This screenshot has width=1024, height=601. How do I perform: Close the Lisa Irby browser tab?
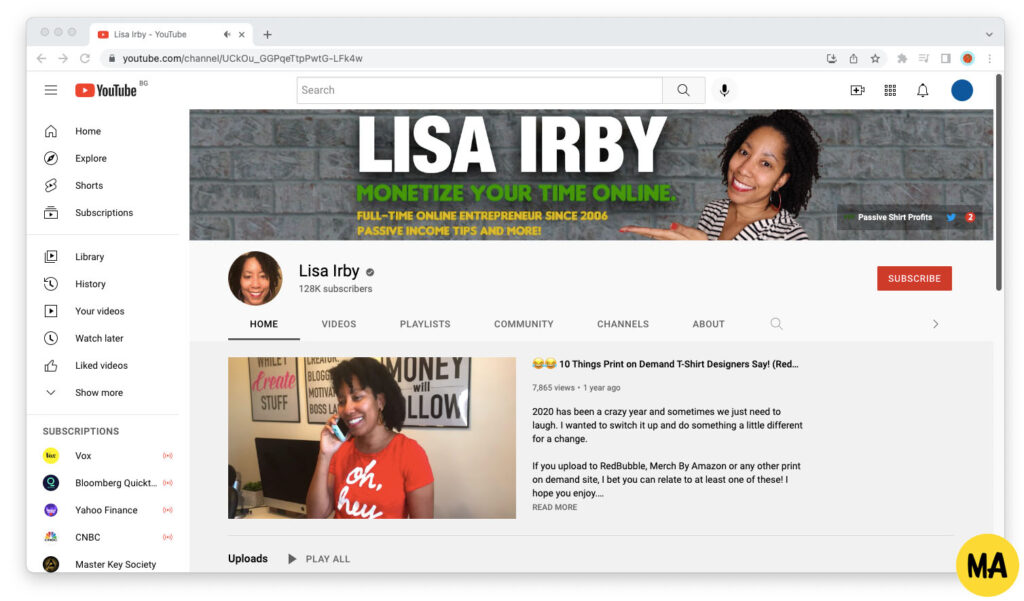(x=242, y=35)
